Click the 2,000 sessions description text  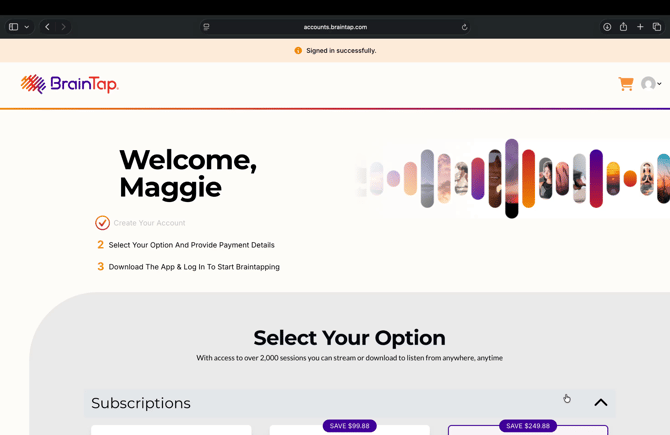(x=349, y=358)
